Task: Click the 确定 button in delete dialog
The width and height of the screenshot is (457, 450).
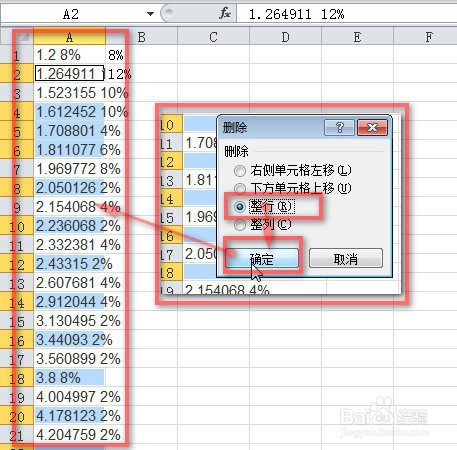Action: [262, 258]
